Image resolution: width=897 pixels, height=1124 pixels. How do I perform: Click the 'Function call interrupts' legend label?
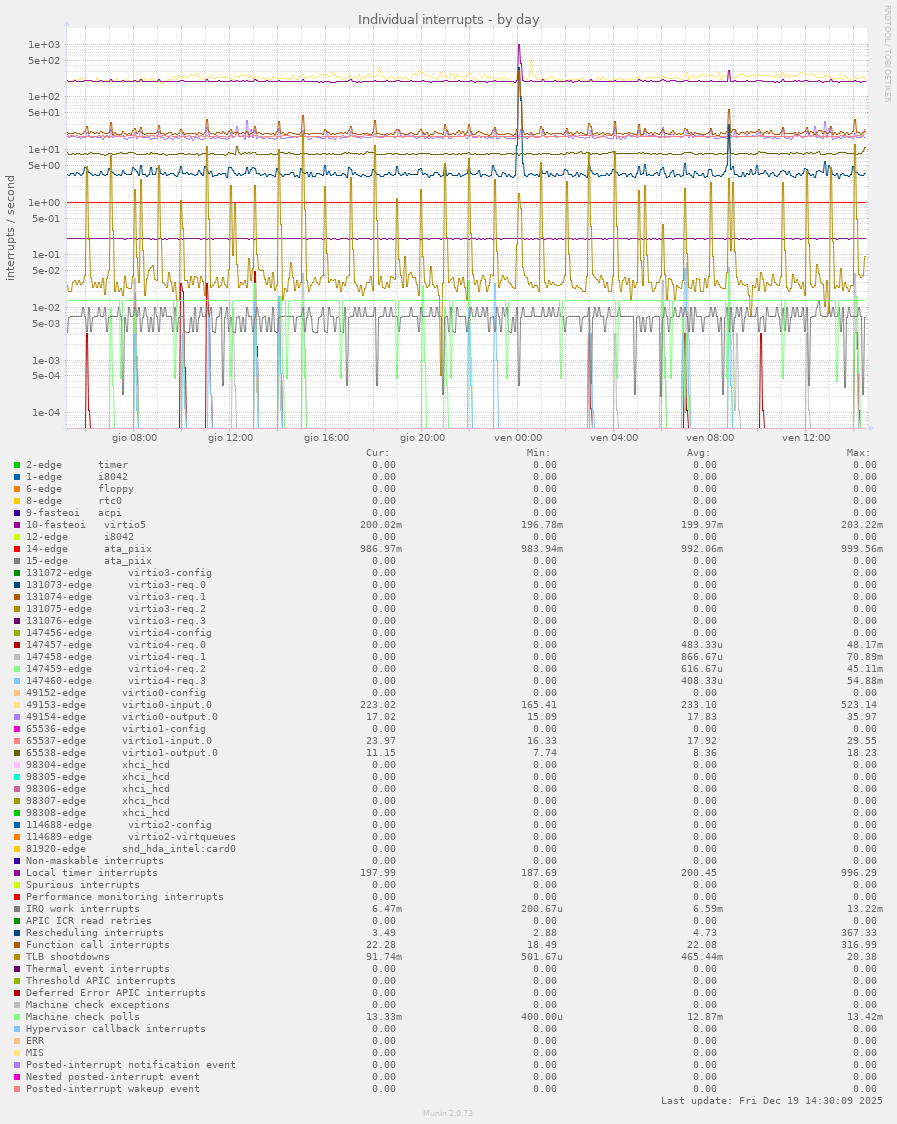point(97,945)
